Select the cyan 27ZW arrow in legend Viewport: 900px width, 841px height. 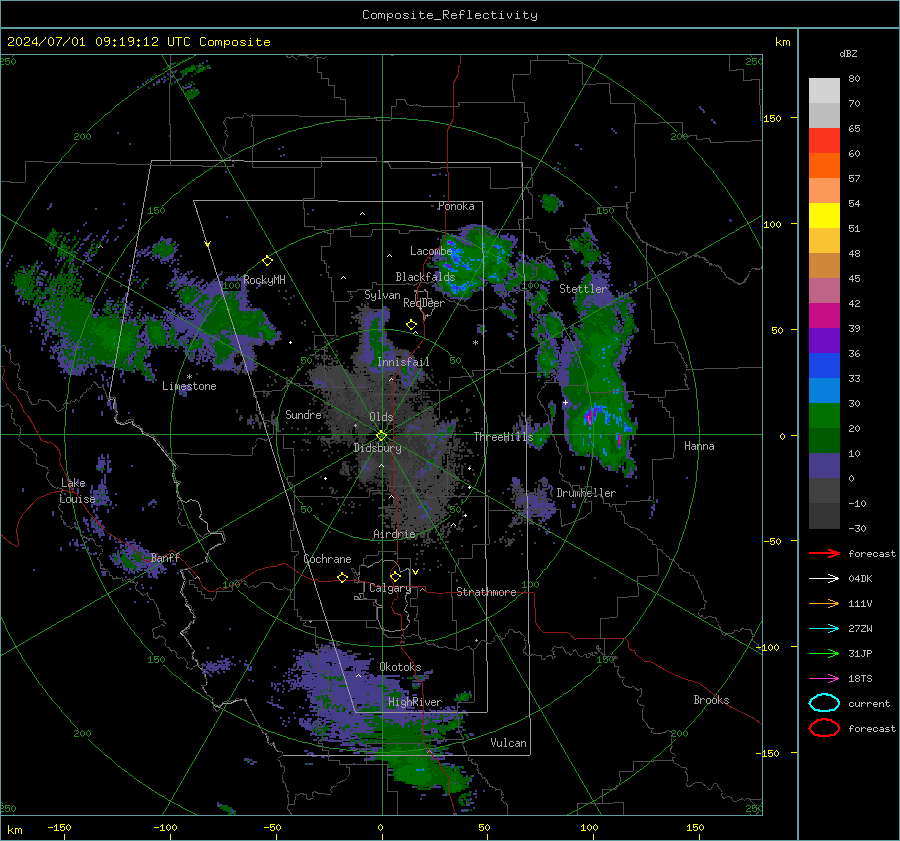pos(824,629)
